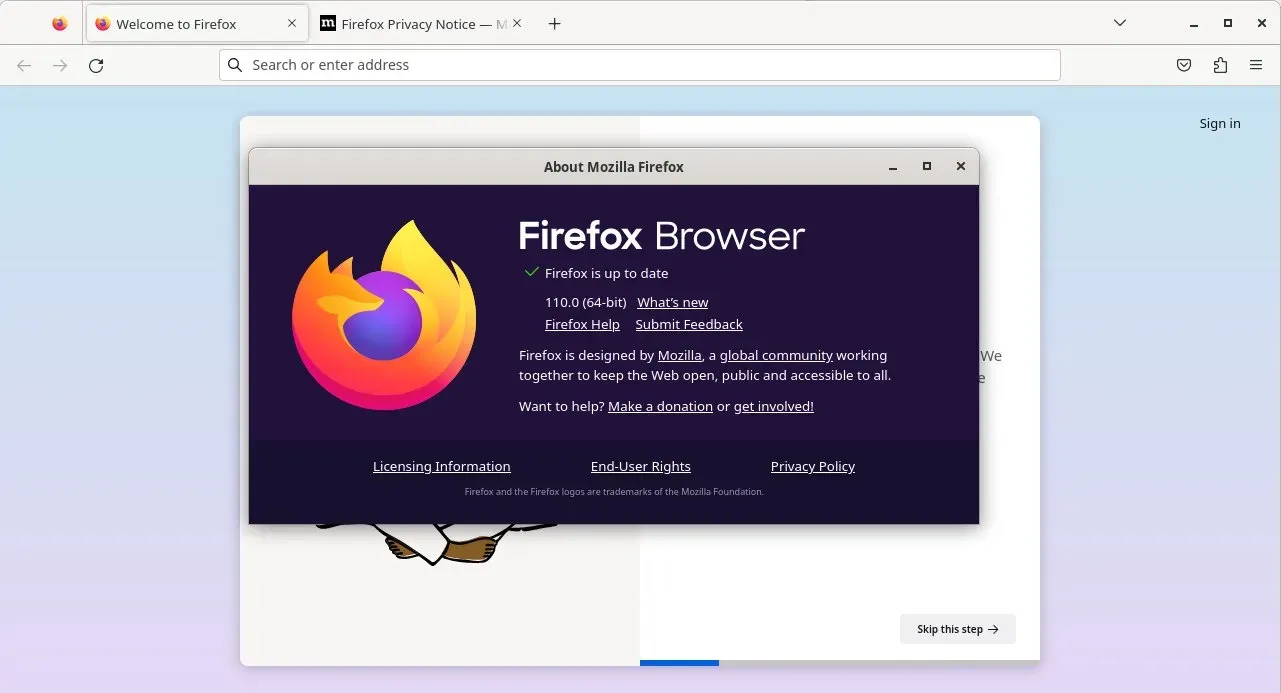
Task: Open the What's new link
Action: click(x=672, y=302)
